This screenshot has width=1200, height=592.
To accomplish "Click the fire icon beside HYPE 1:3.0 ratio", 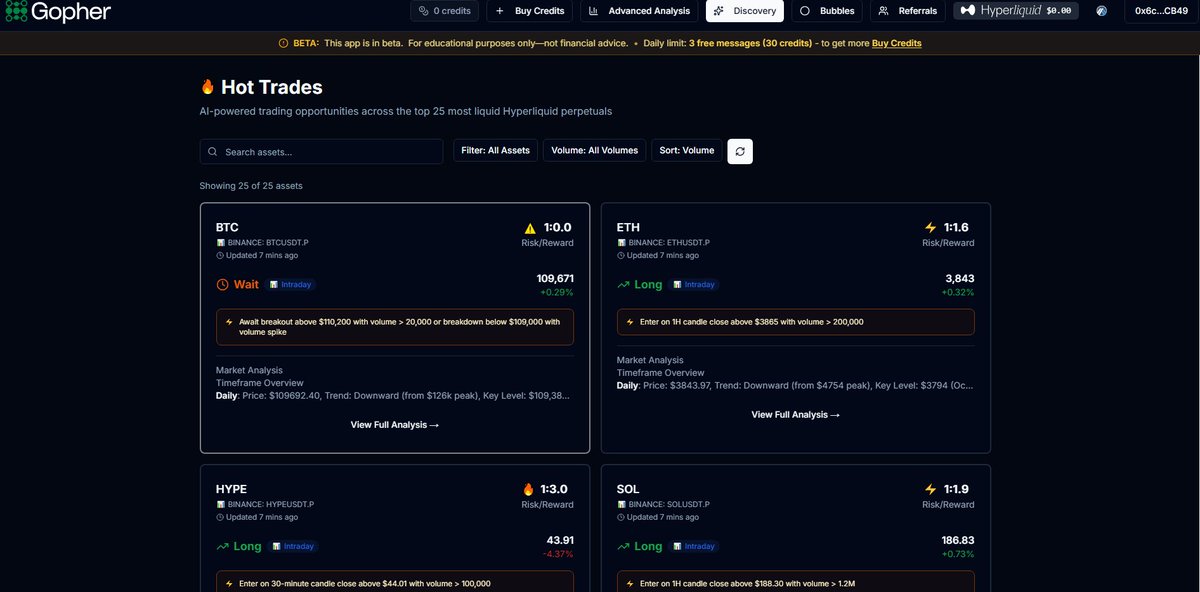I will click(528, 489).
